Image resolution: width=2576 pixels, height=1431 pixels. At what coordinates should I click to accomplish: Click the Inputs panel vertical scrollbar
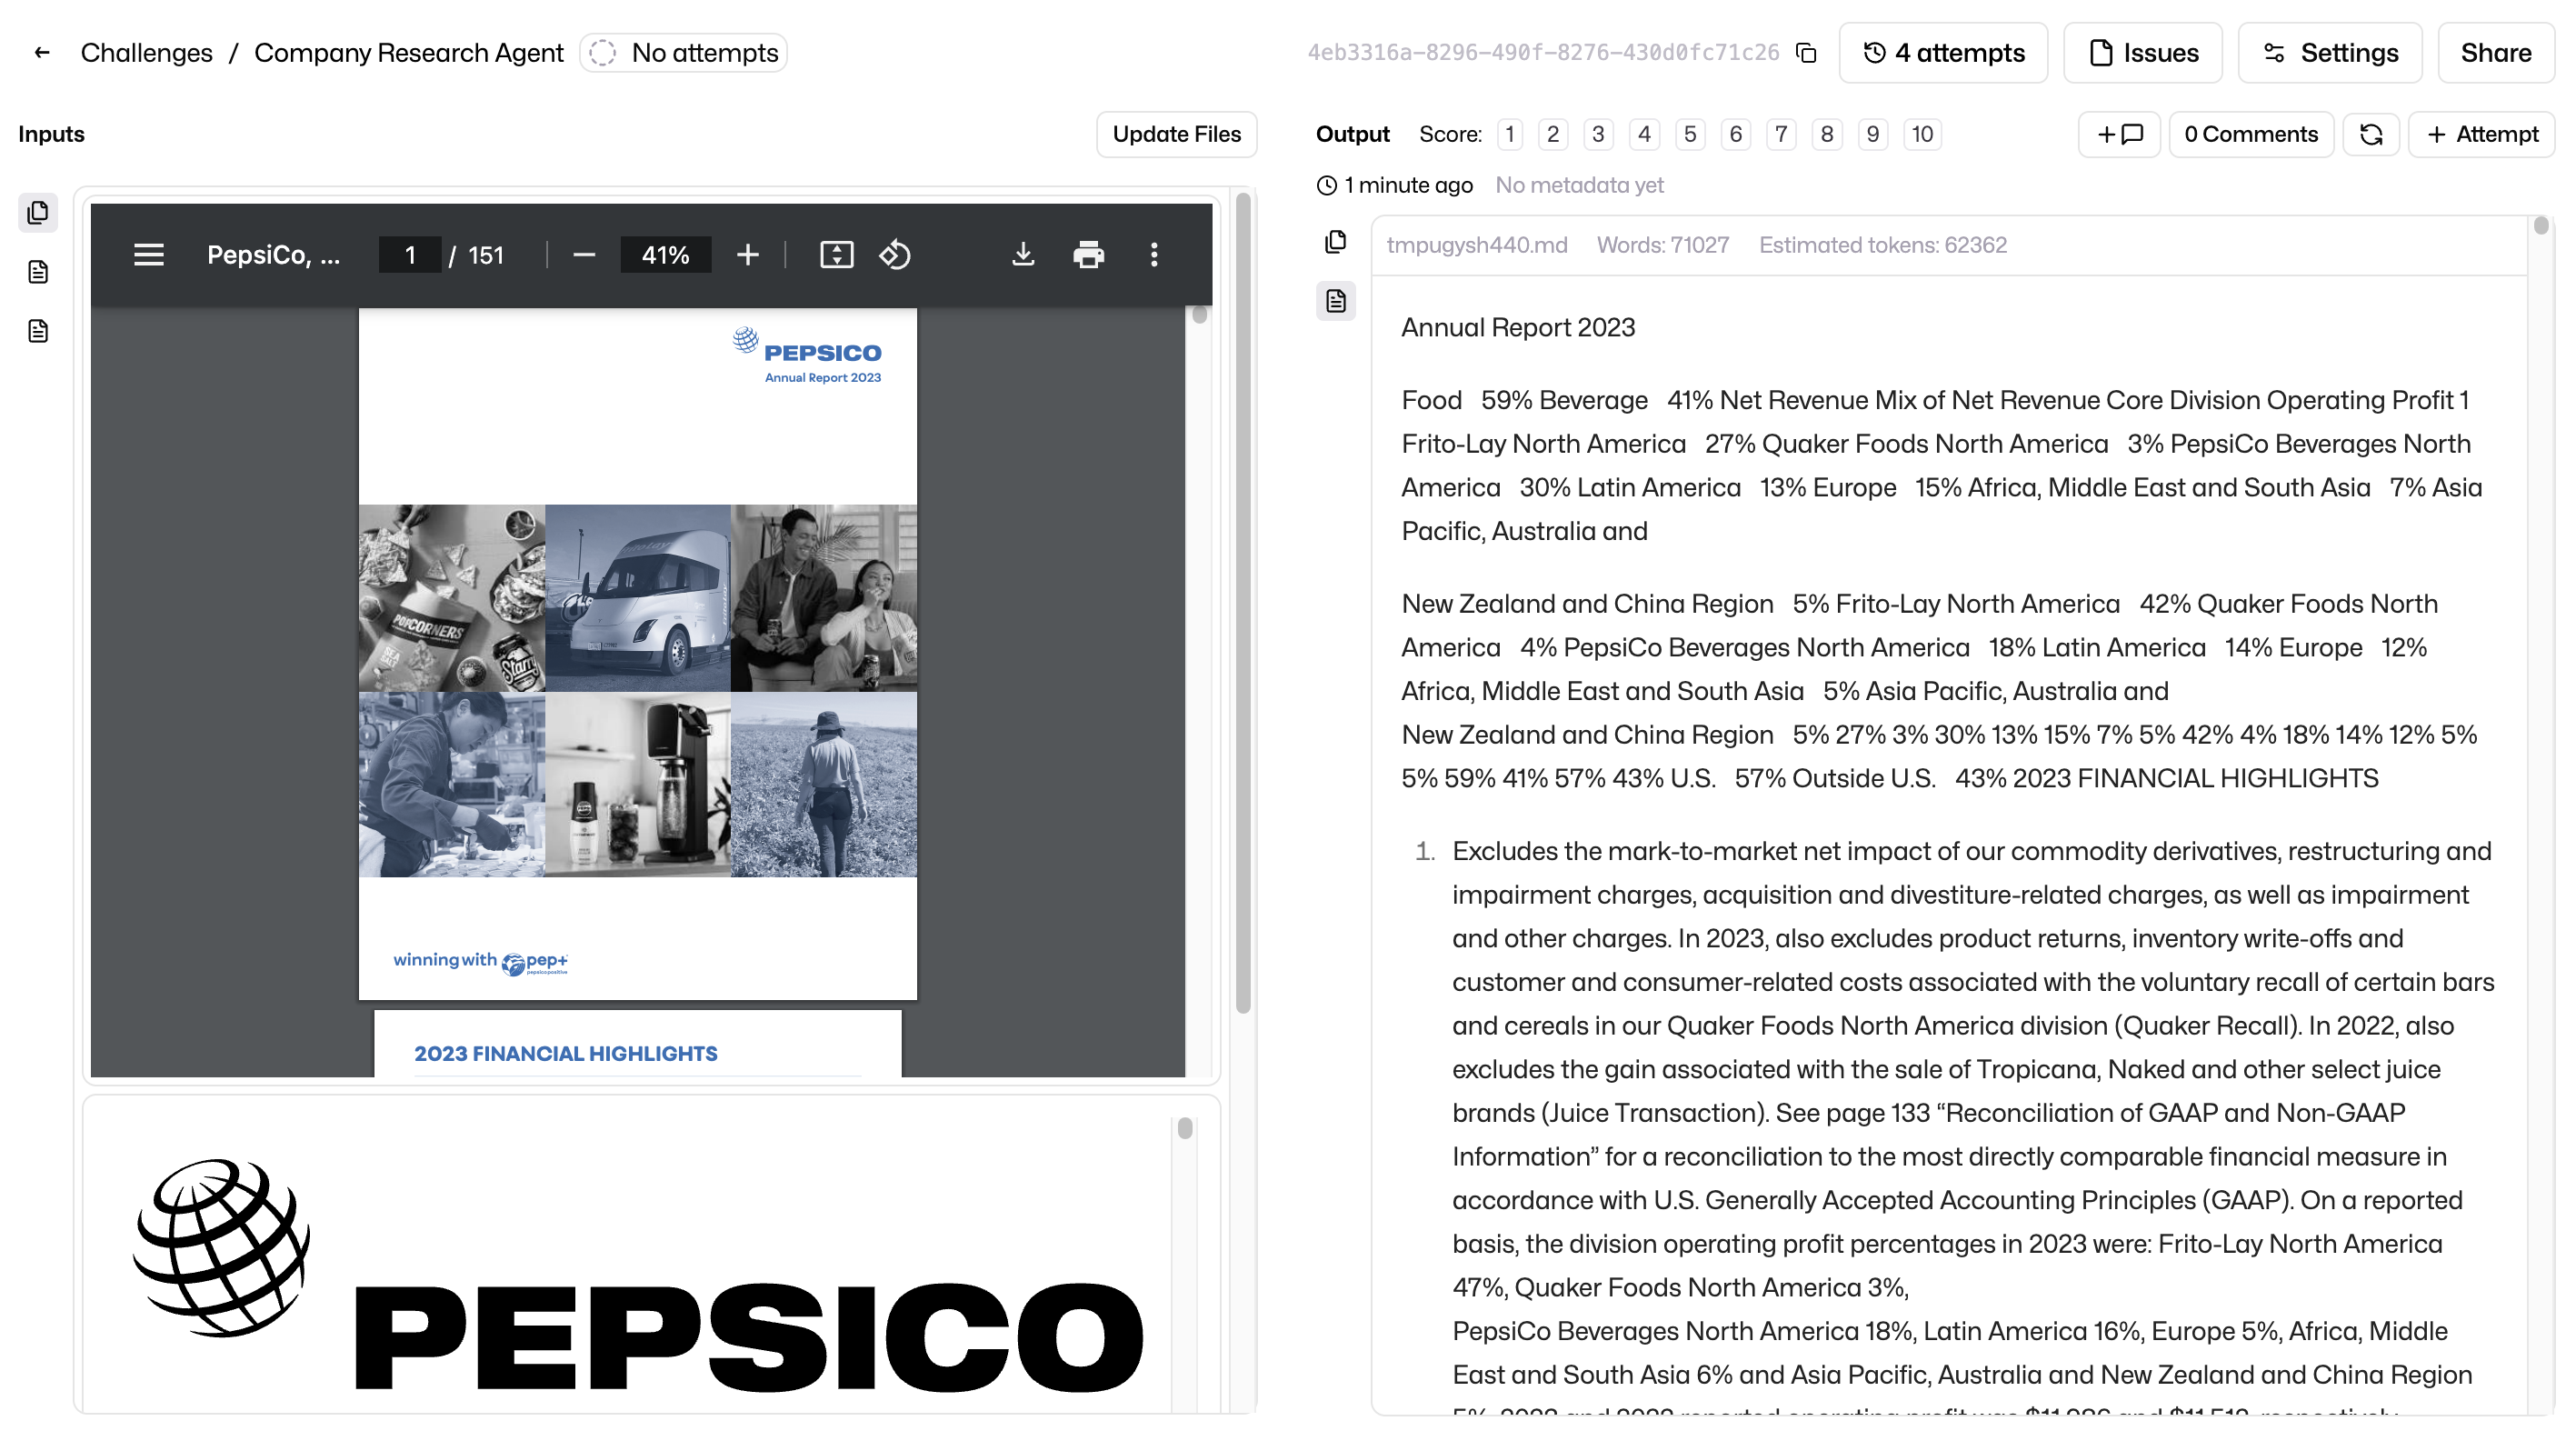coord(1243,604)
